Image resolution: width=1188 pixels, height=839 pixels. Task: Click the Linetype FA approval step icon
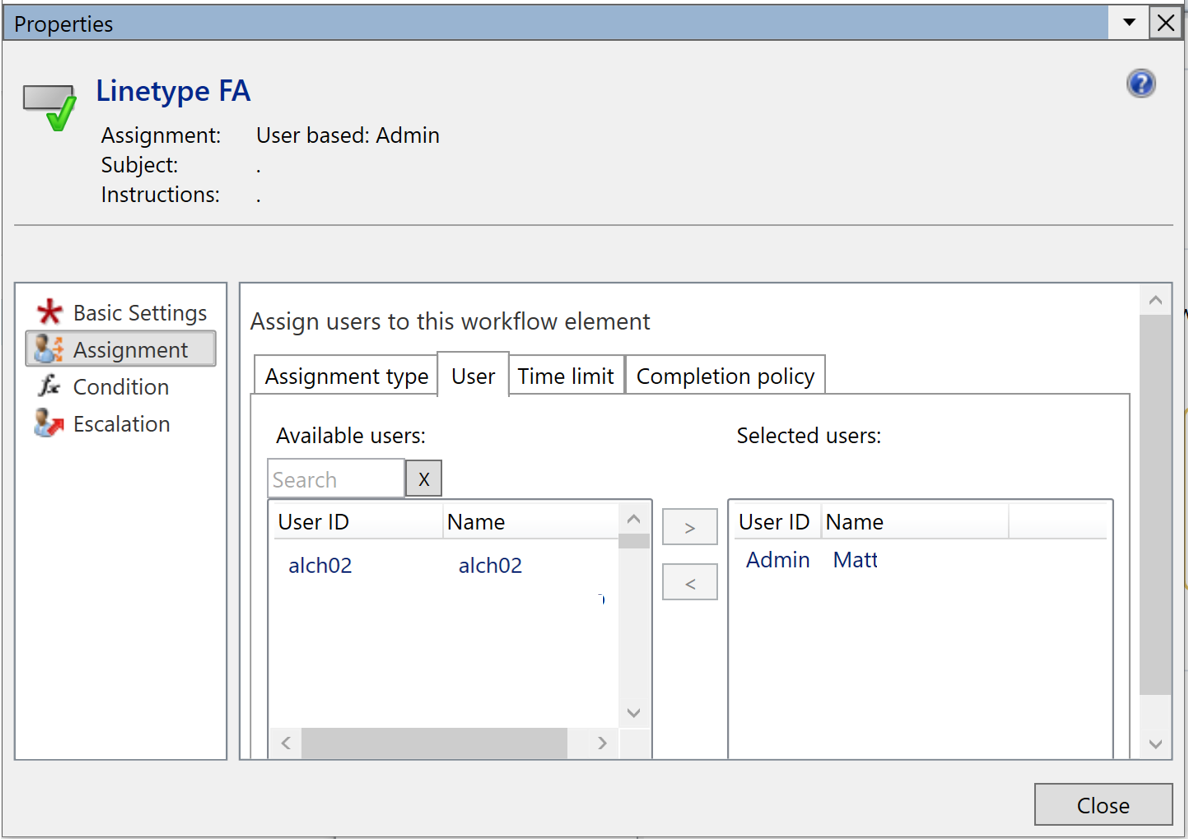coord(50,106)
